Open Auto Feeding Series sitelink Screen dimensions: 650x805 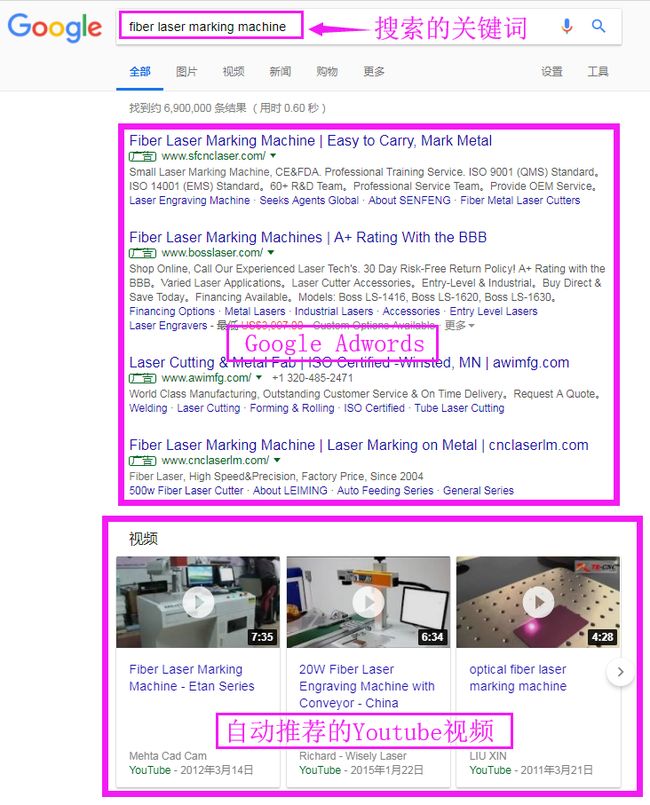pos(385,490)
